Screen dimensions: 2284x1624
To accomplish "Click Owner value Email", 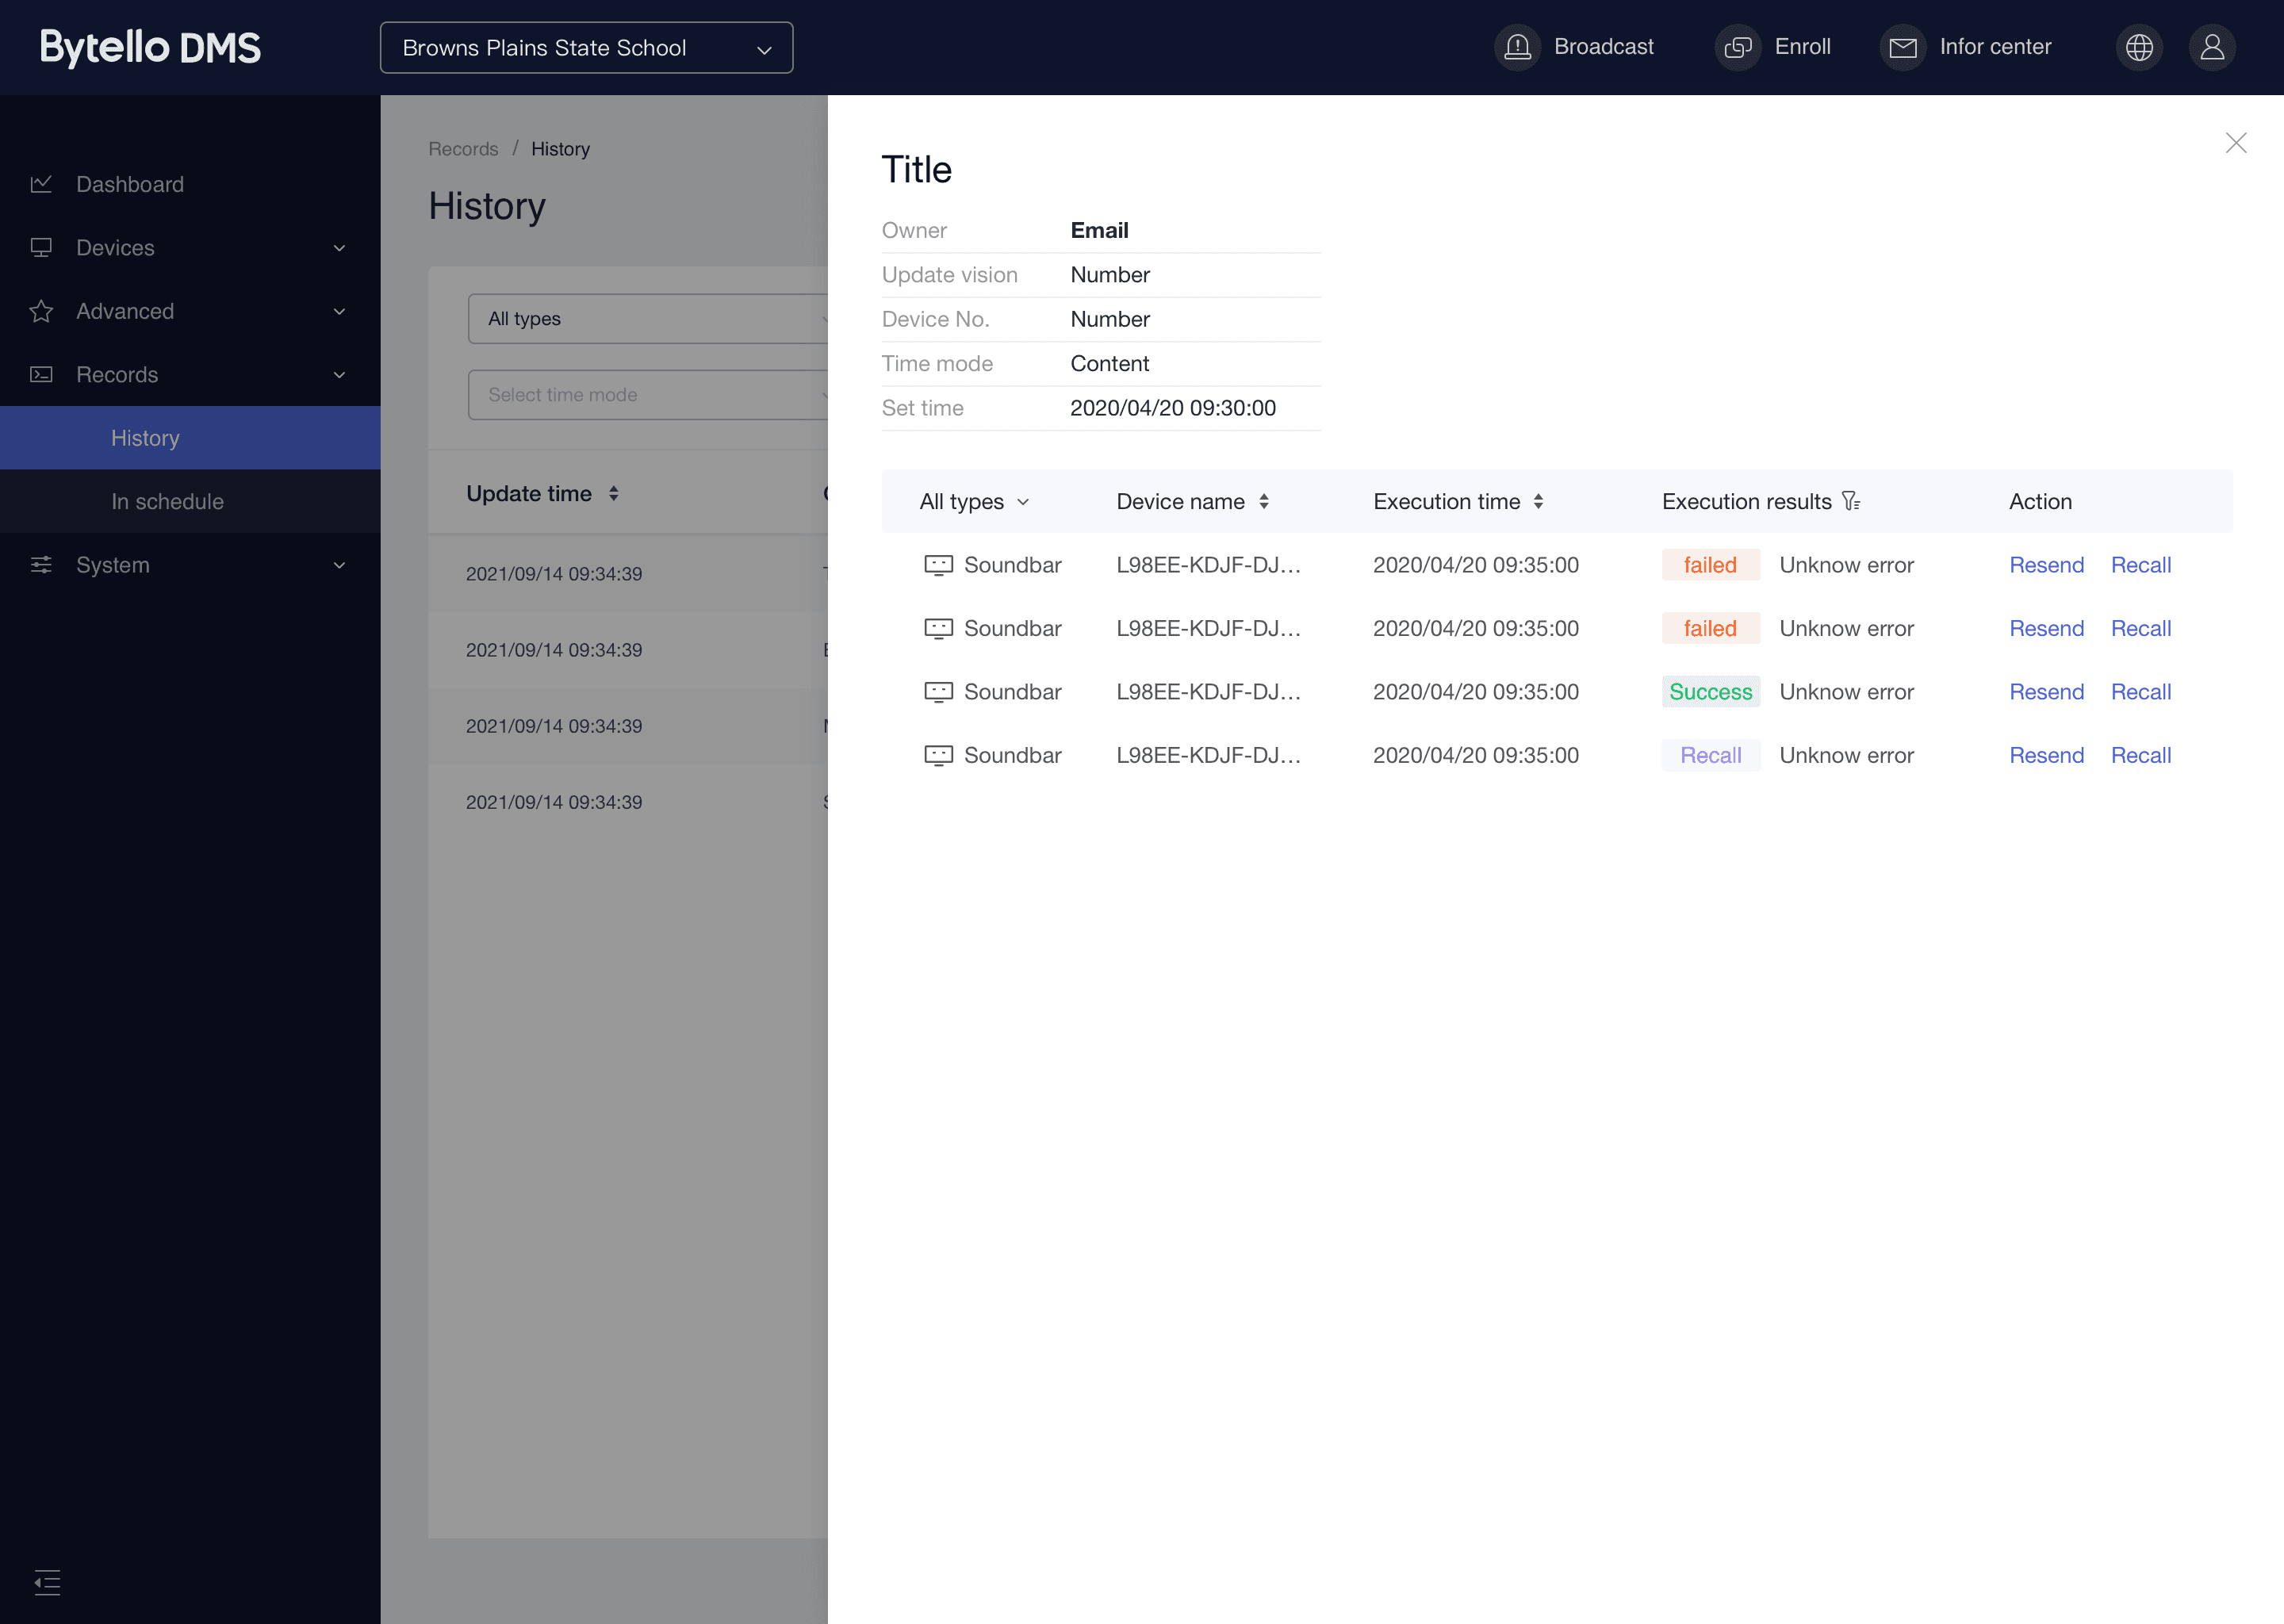I will [x=1099, y=230].
